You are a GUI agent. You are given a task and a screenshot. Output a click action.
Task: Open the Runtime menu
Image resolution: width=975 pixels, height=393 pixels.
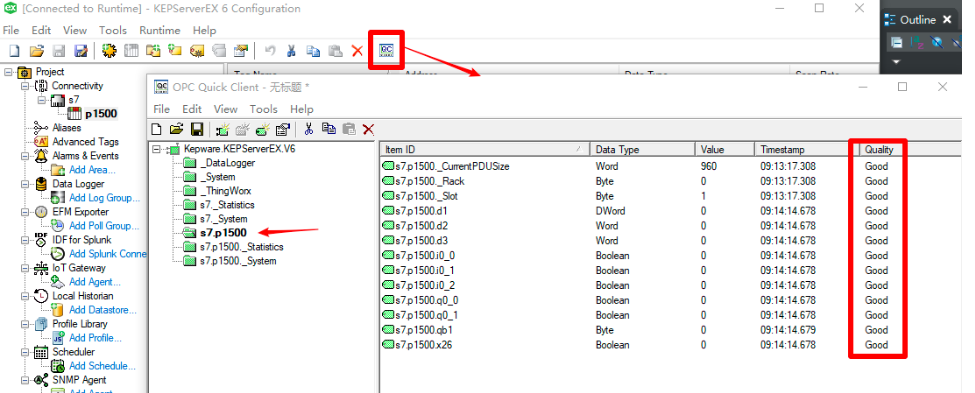(159, 30)
